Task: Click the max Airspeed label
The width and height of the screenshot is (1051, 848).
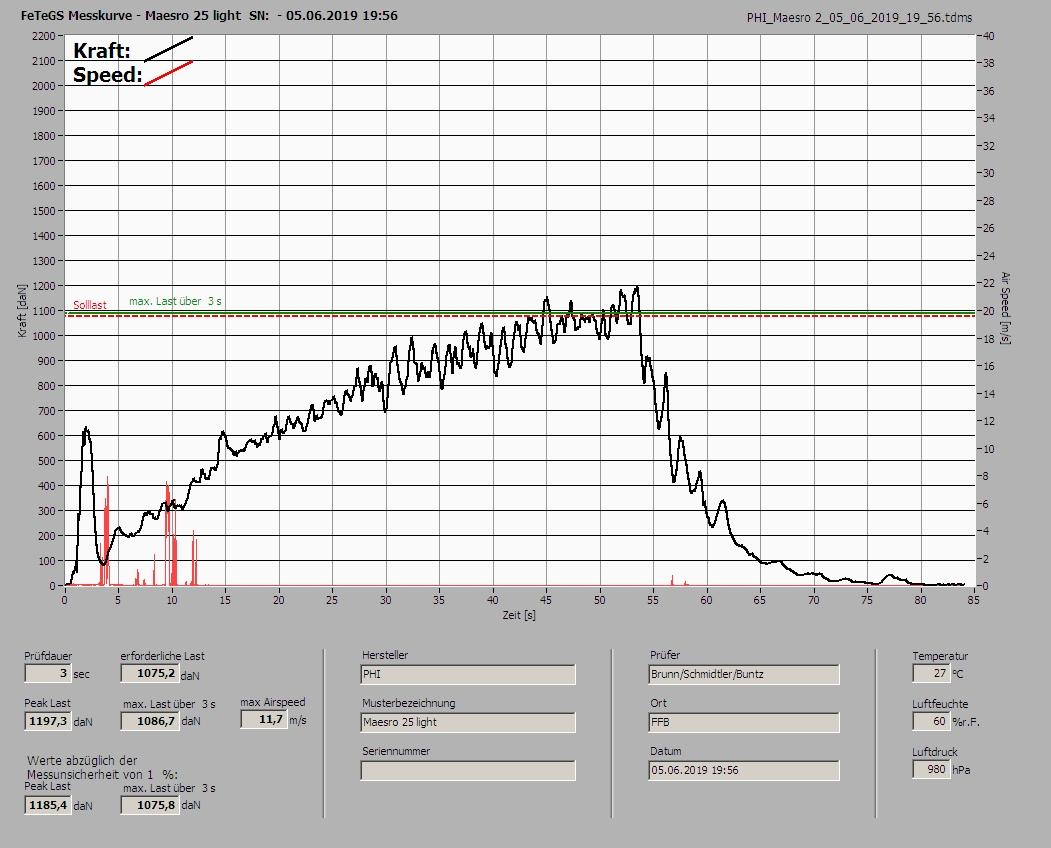Action: coord(273,703)
